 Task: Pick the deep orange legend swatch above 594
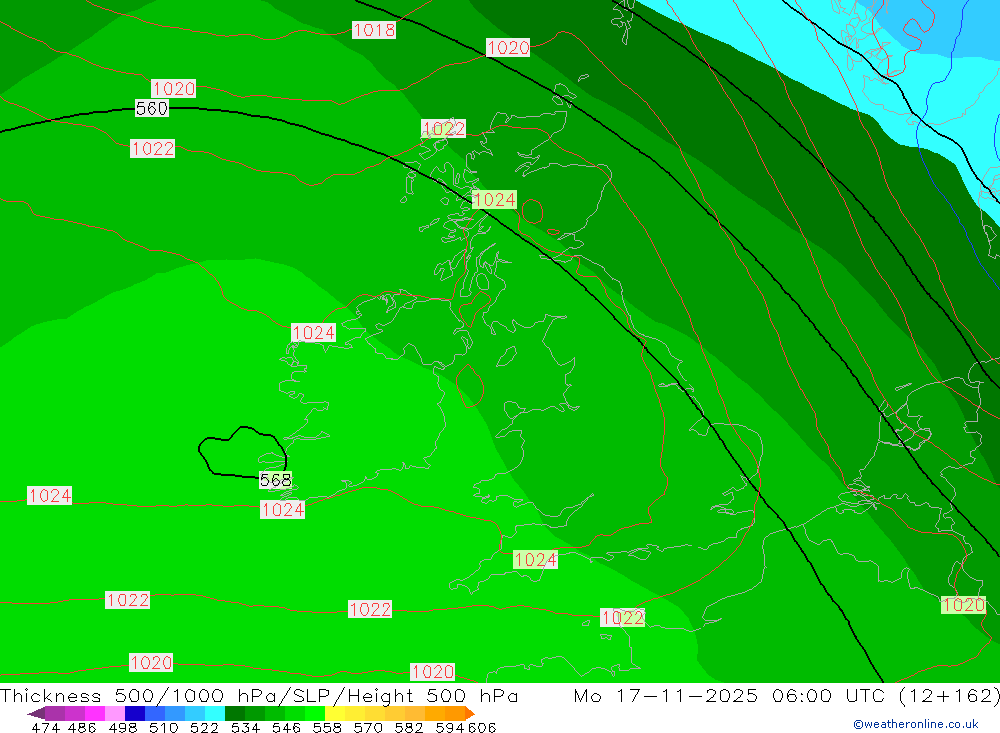coord(455,713)
